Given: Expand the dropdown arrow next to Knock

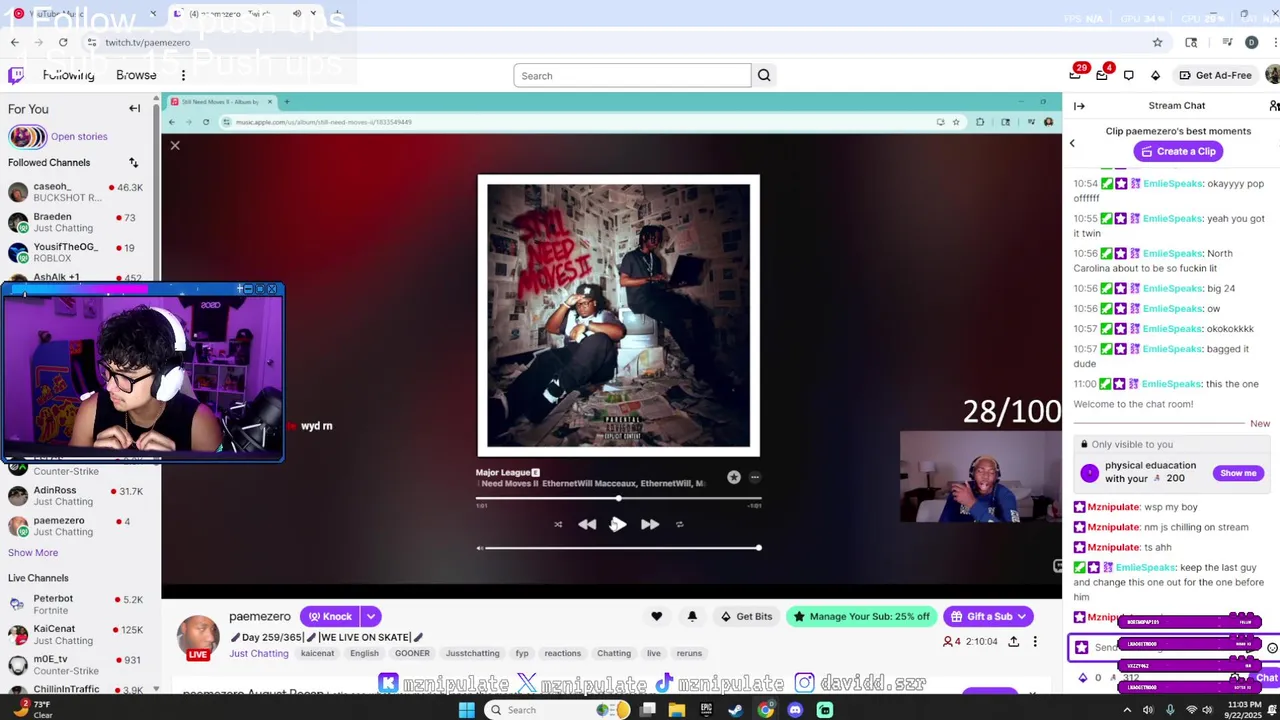Looking at the screenshot, I should tap(371, 616).
